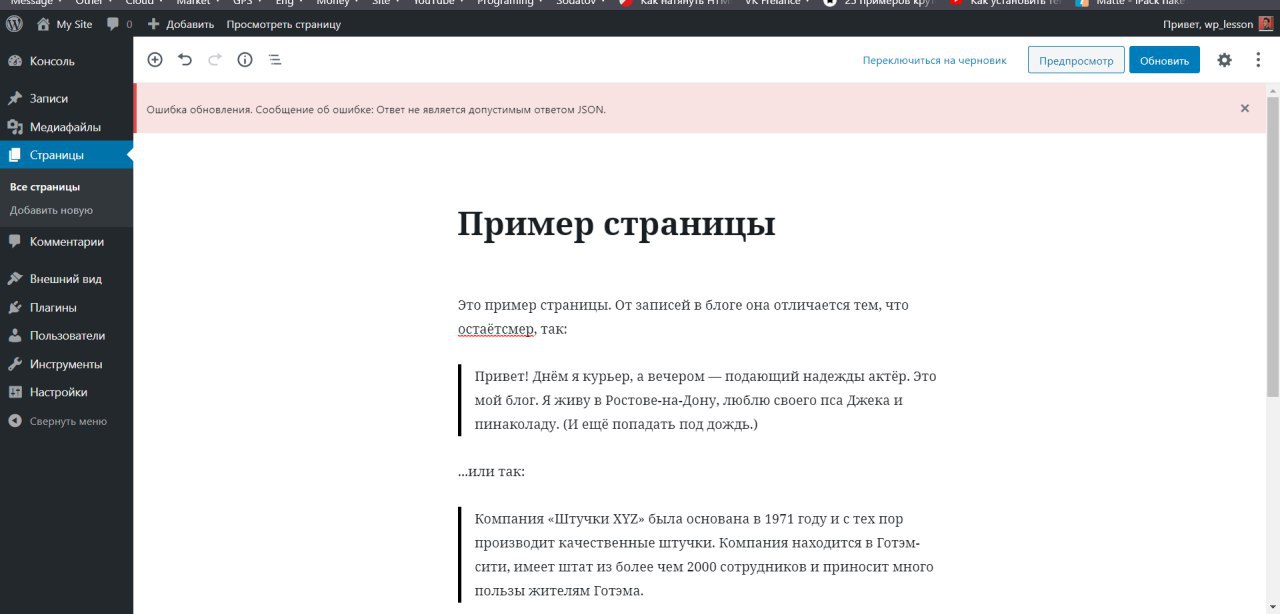The image size is (1280, 614).
Task: Click the Ошибка обновления error message text
Action: (x=376, y=109)
